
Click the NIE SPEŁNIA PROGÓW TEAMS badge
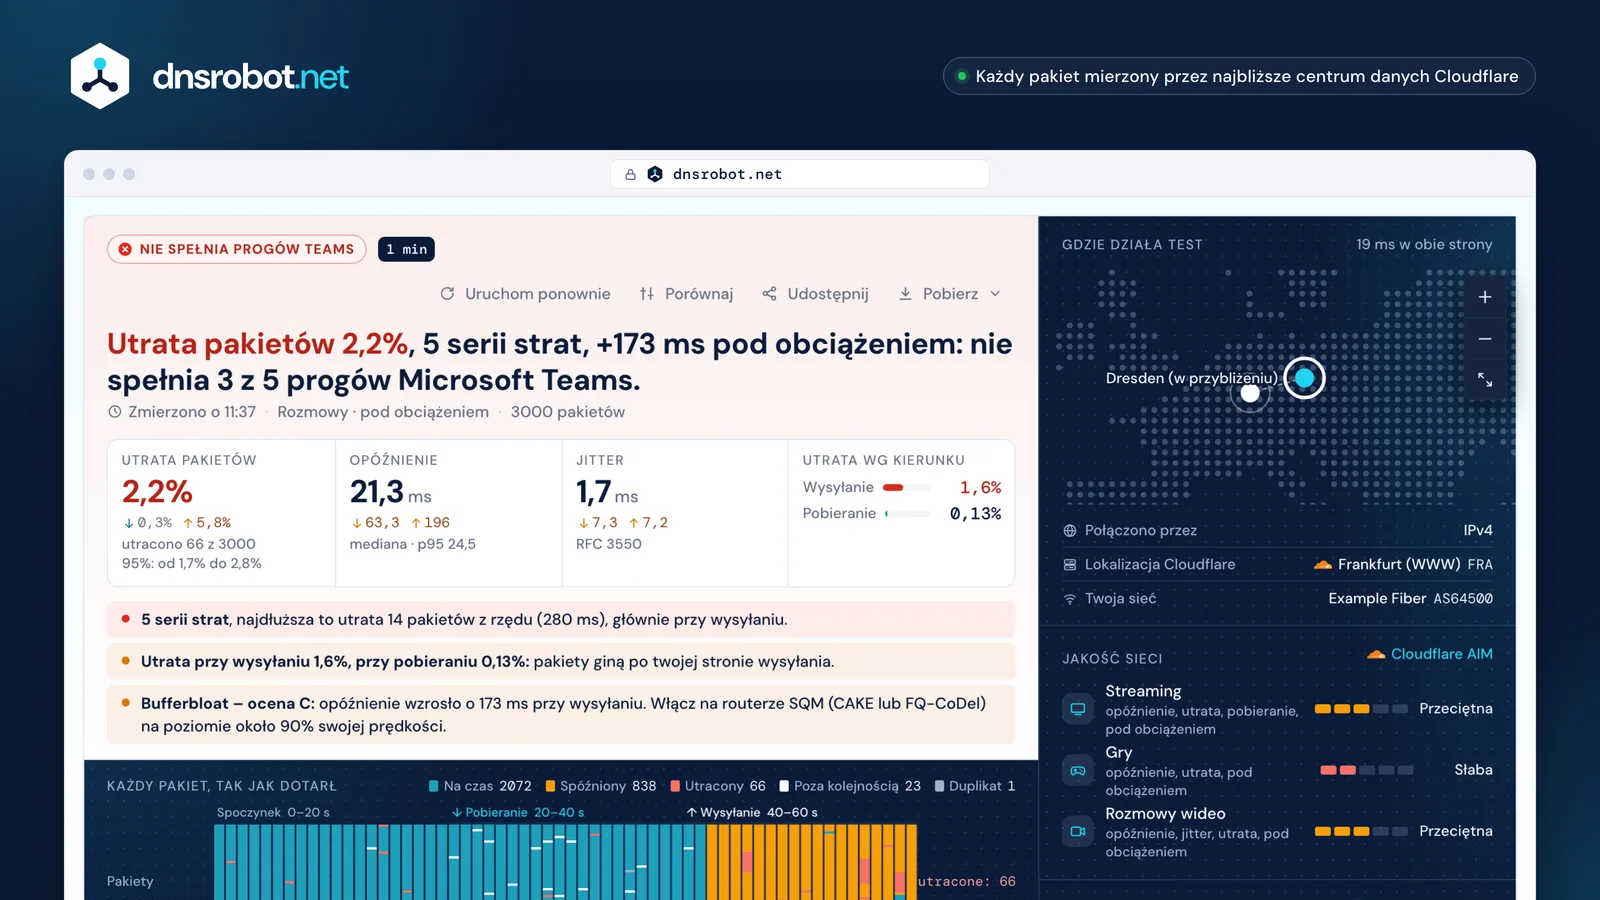tap(237, 249)
